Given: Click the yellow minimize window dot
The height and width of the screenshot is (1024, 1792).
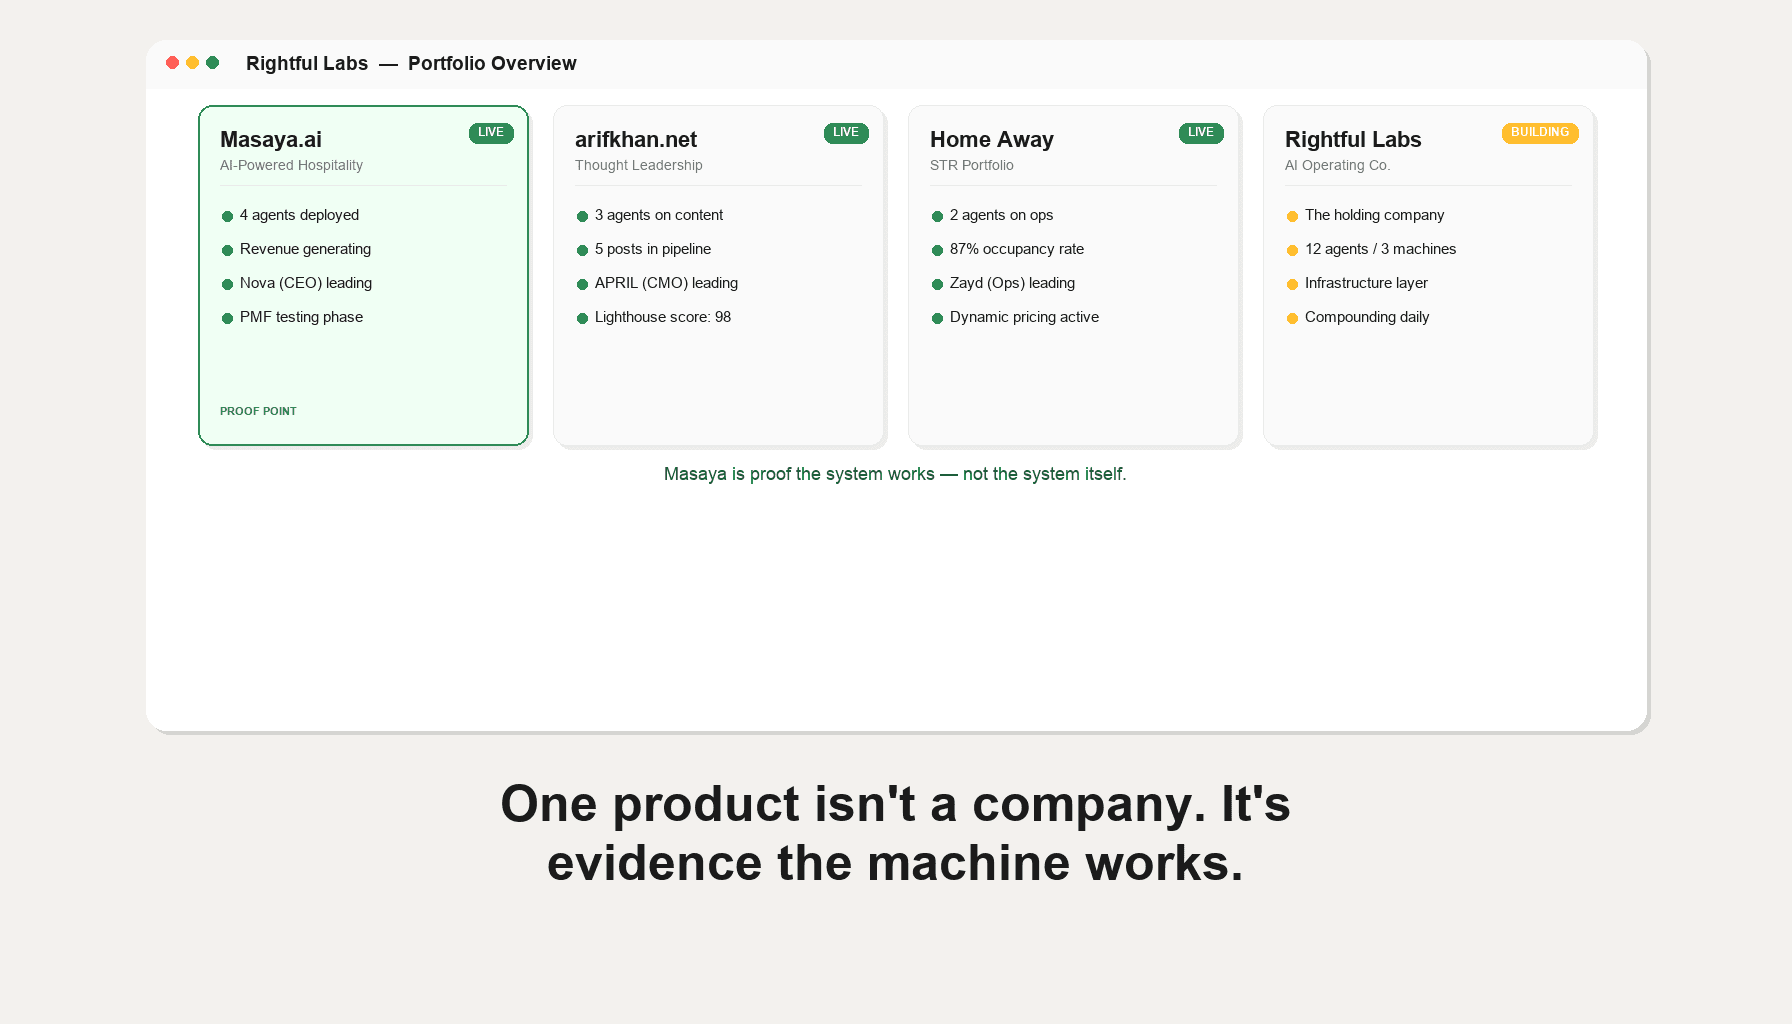Looking at the screenshot, I should [x=192, y=63].
